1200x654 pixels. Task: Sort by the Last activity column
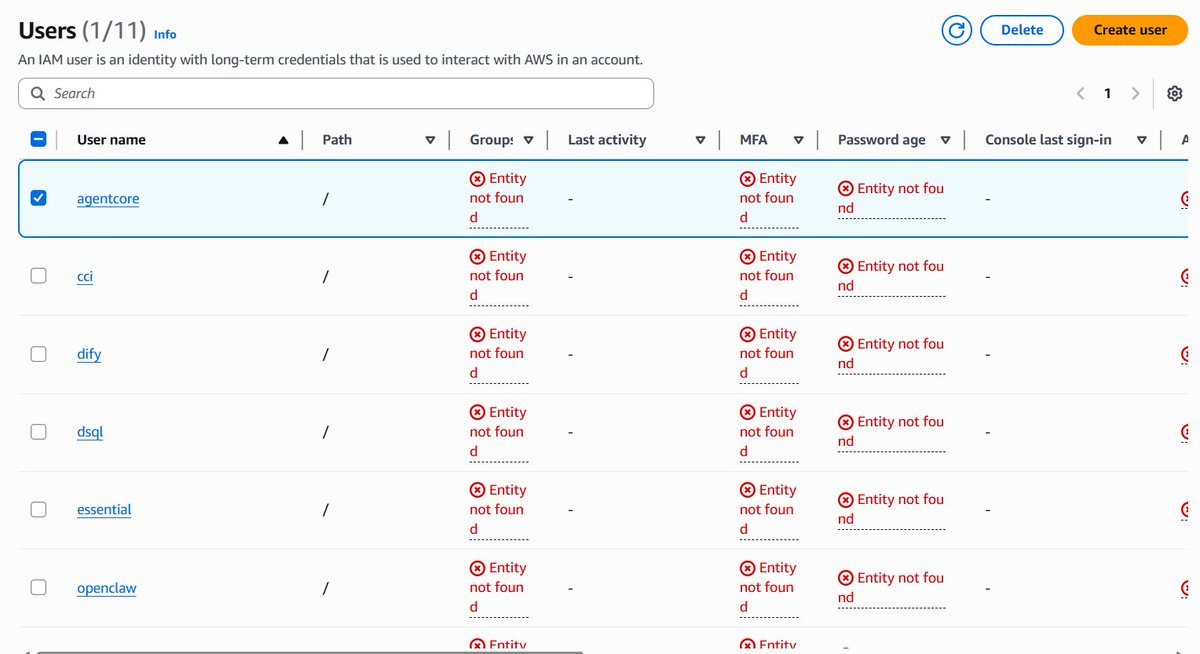point(700,140)
